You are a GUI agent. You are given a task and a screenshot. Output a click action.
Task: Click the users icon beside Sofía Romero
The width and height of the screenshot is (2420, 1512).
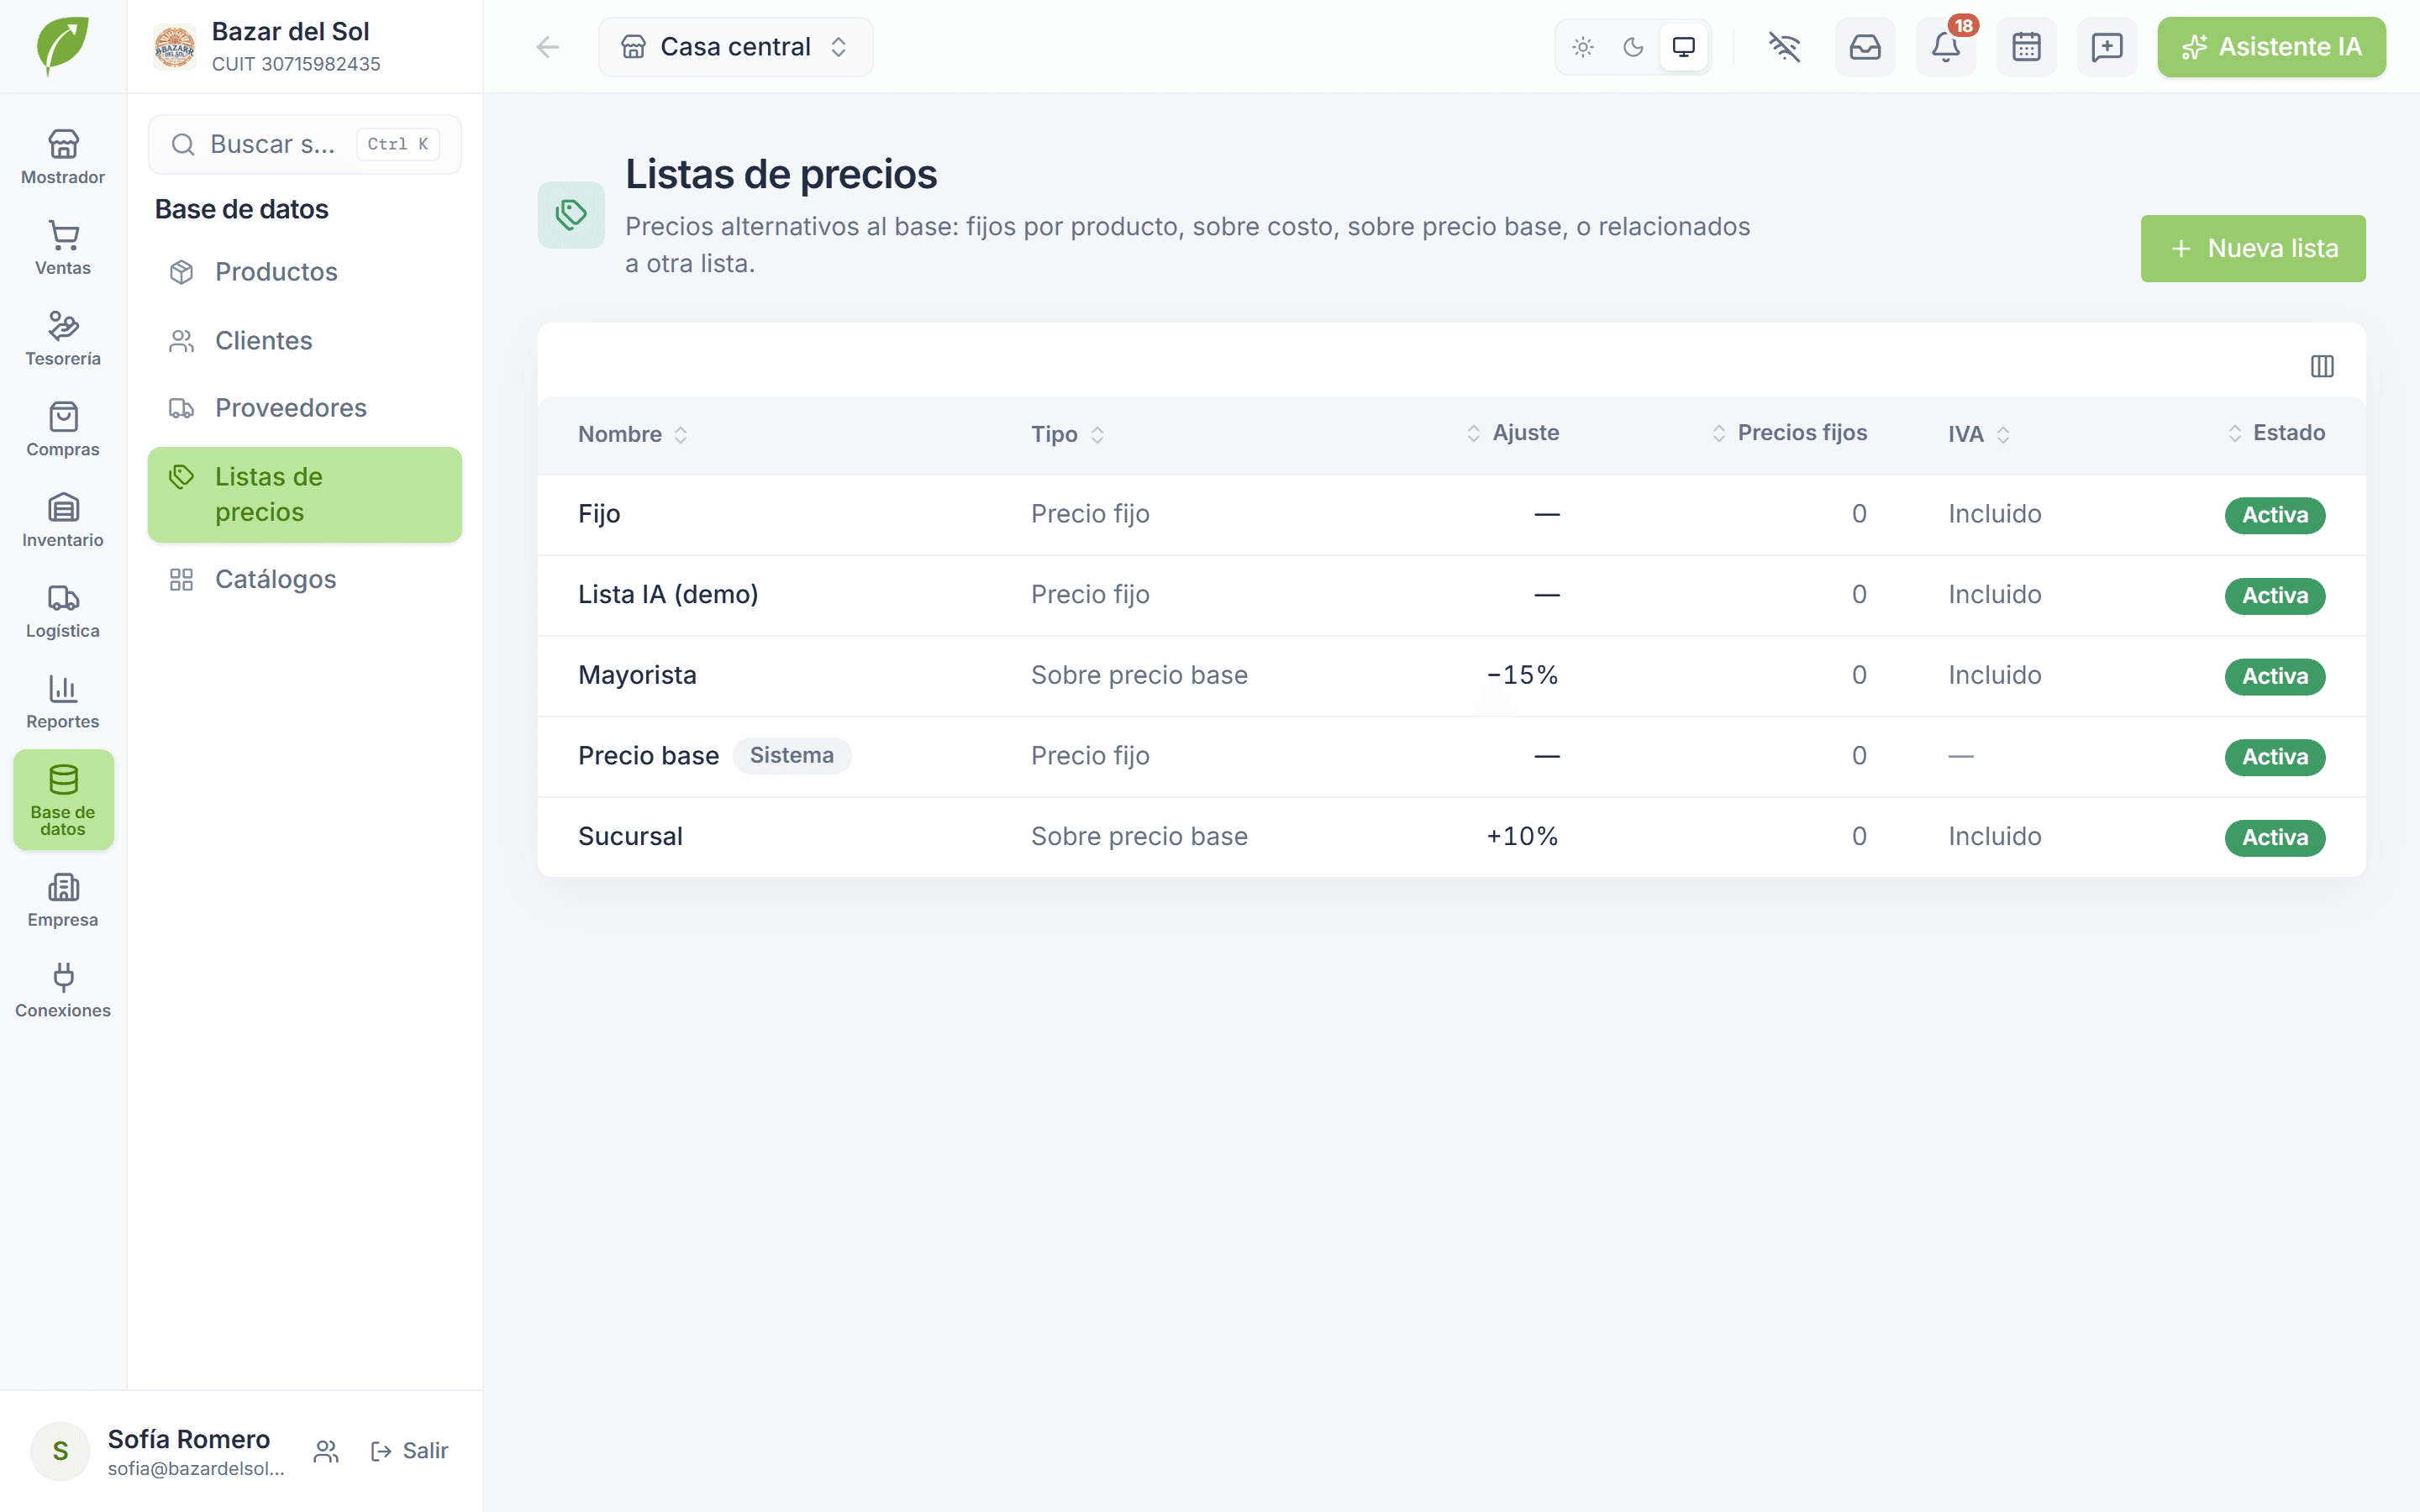(326, 1451)
